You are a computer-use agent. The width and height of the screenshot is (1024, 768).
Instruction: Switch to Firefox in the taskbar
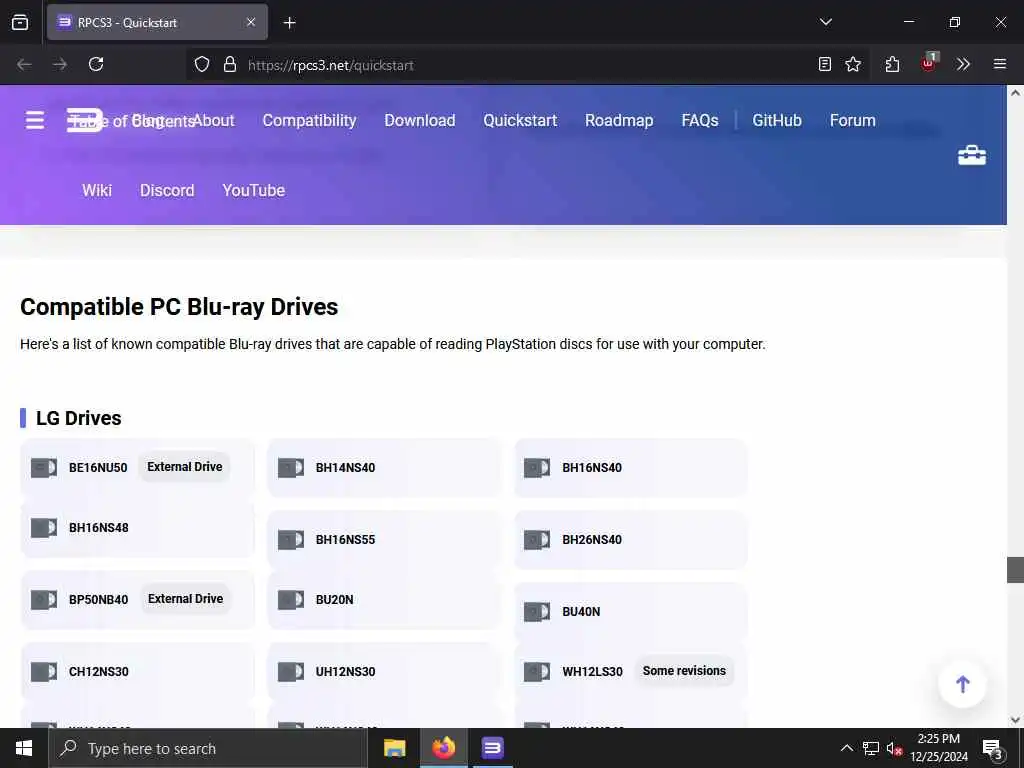tap(443, 748)
